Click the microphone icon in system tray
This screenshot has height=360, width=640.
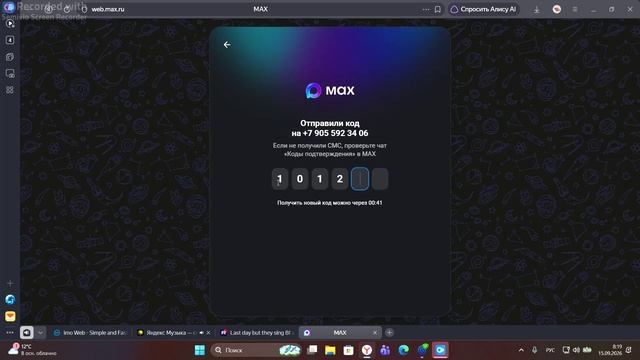coord(534,350)
